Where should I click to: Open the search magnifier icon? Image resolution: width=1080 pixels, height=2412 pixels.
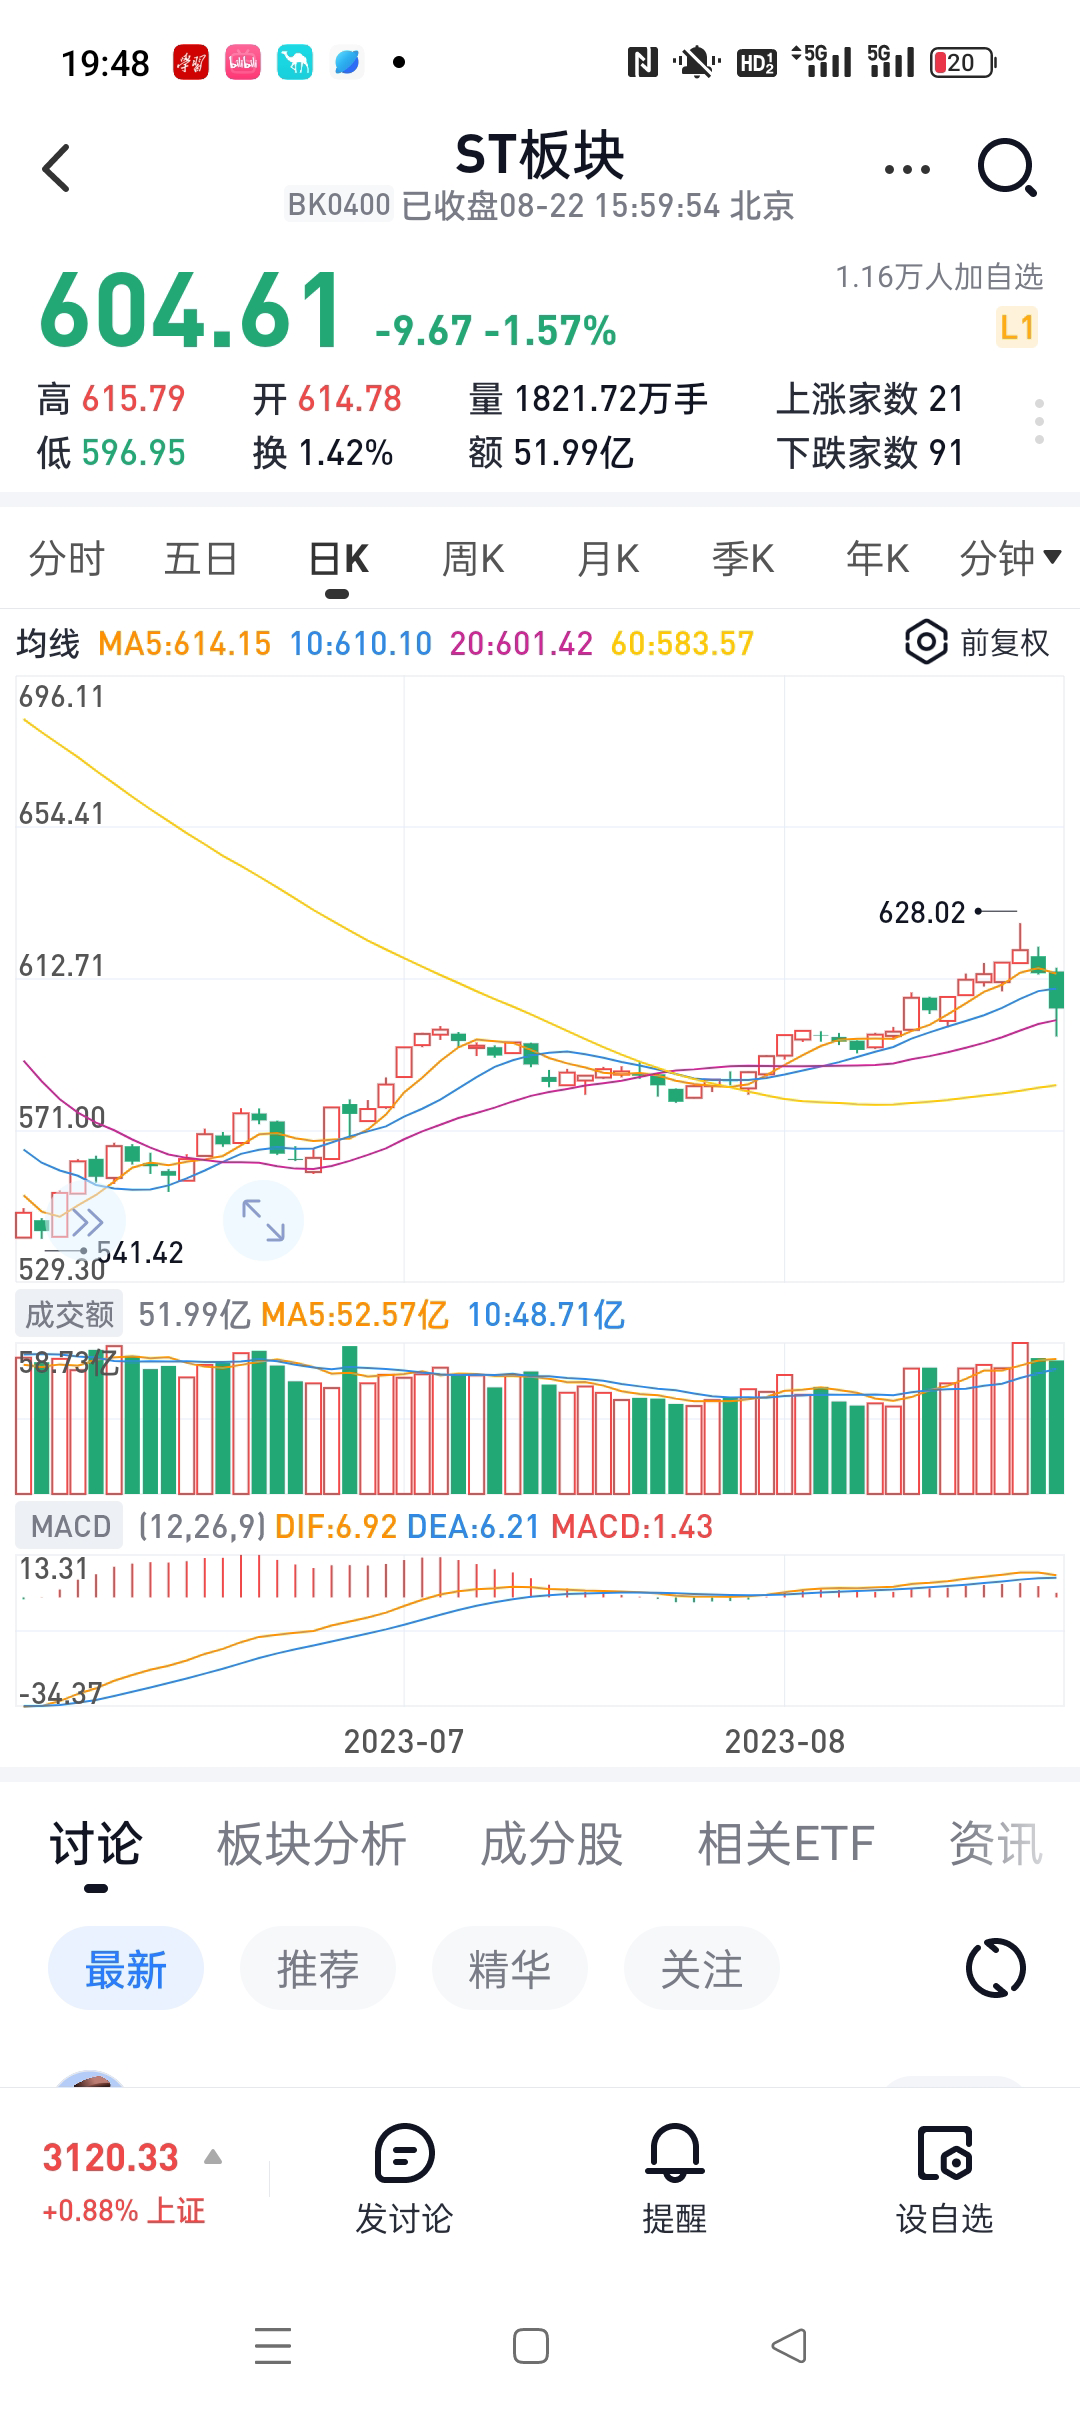tap(1006, 168)
